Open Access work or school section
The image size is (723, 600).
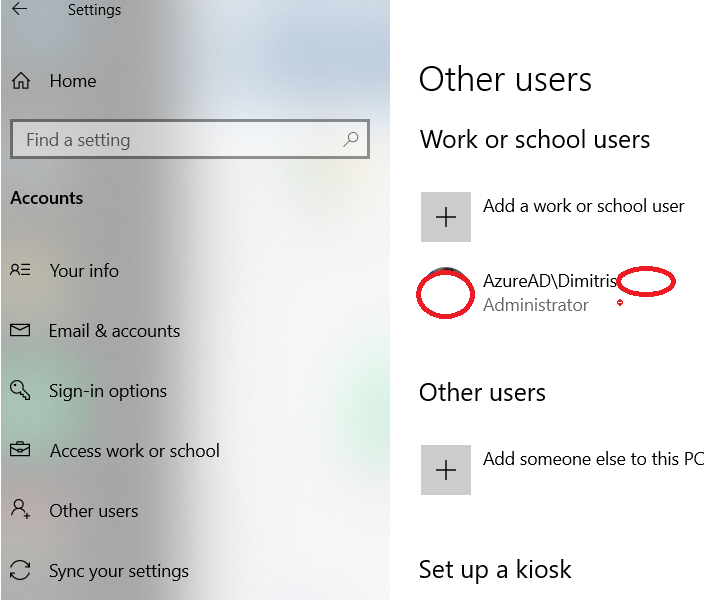coord(135,451)
